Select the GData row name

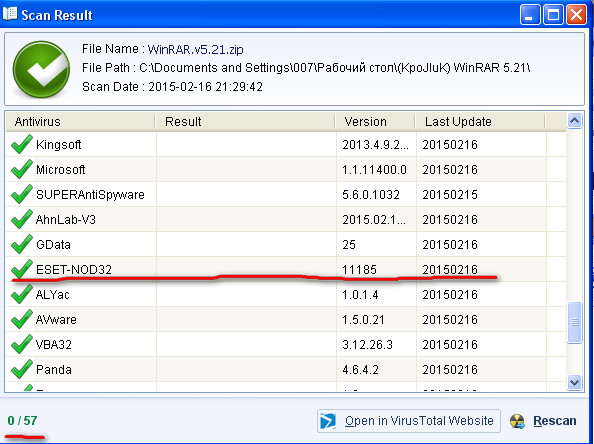click(53, 244)
